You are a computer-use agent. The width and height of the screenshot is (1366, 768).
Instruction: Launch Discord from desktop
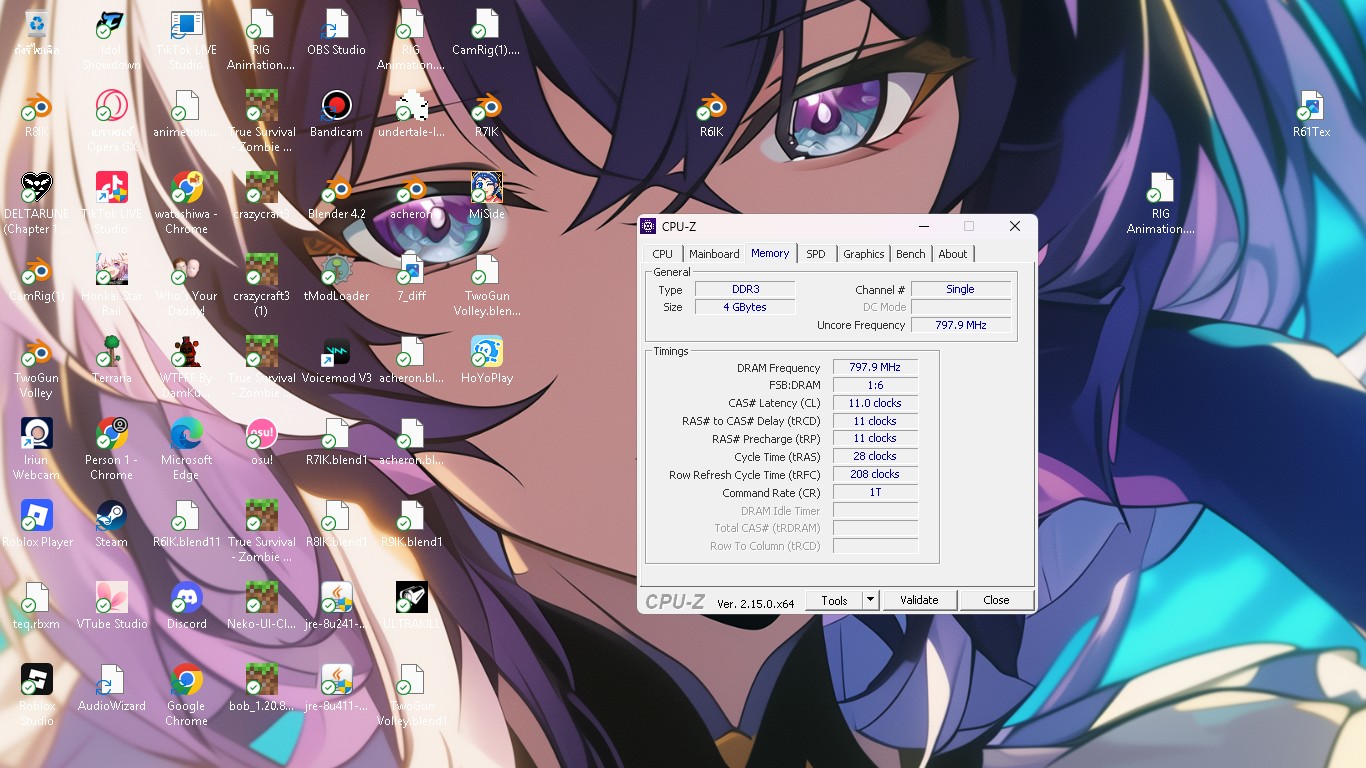coord(186,606)
